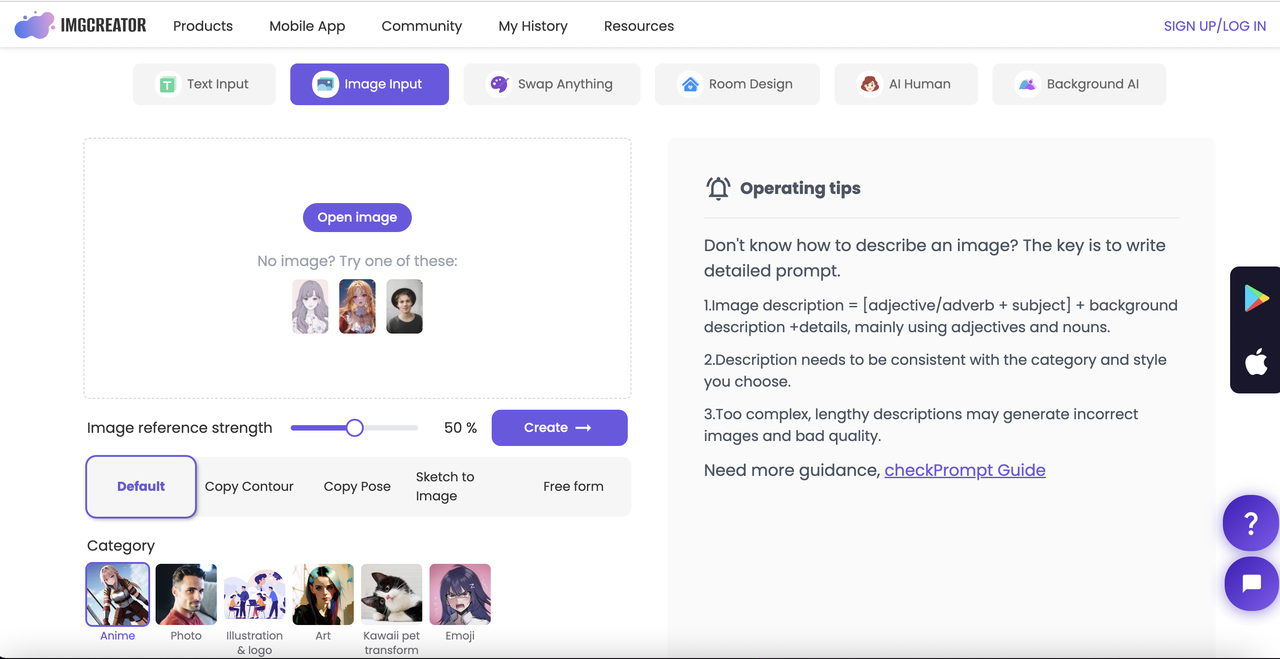Click the AI Human face icon
The image size is (1280, 659).
tap(870, 85)
